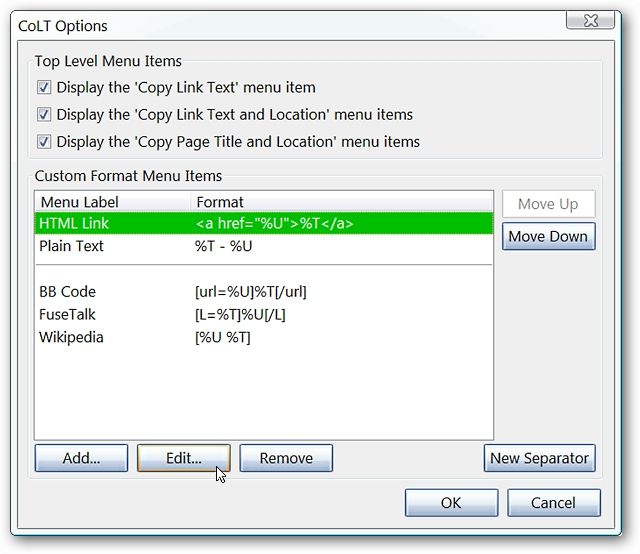This screenshot has width=640, height=554.
Task: Toggle 'Copy Link Text' menu item checkbox
Action: 44,87
